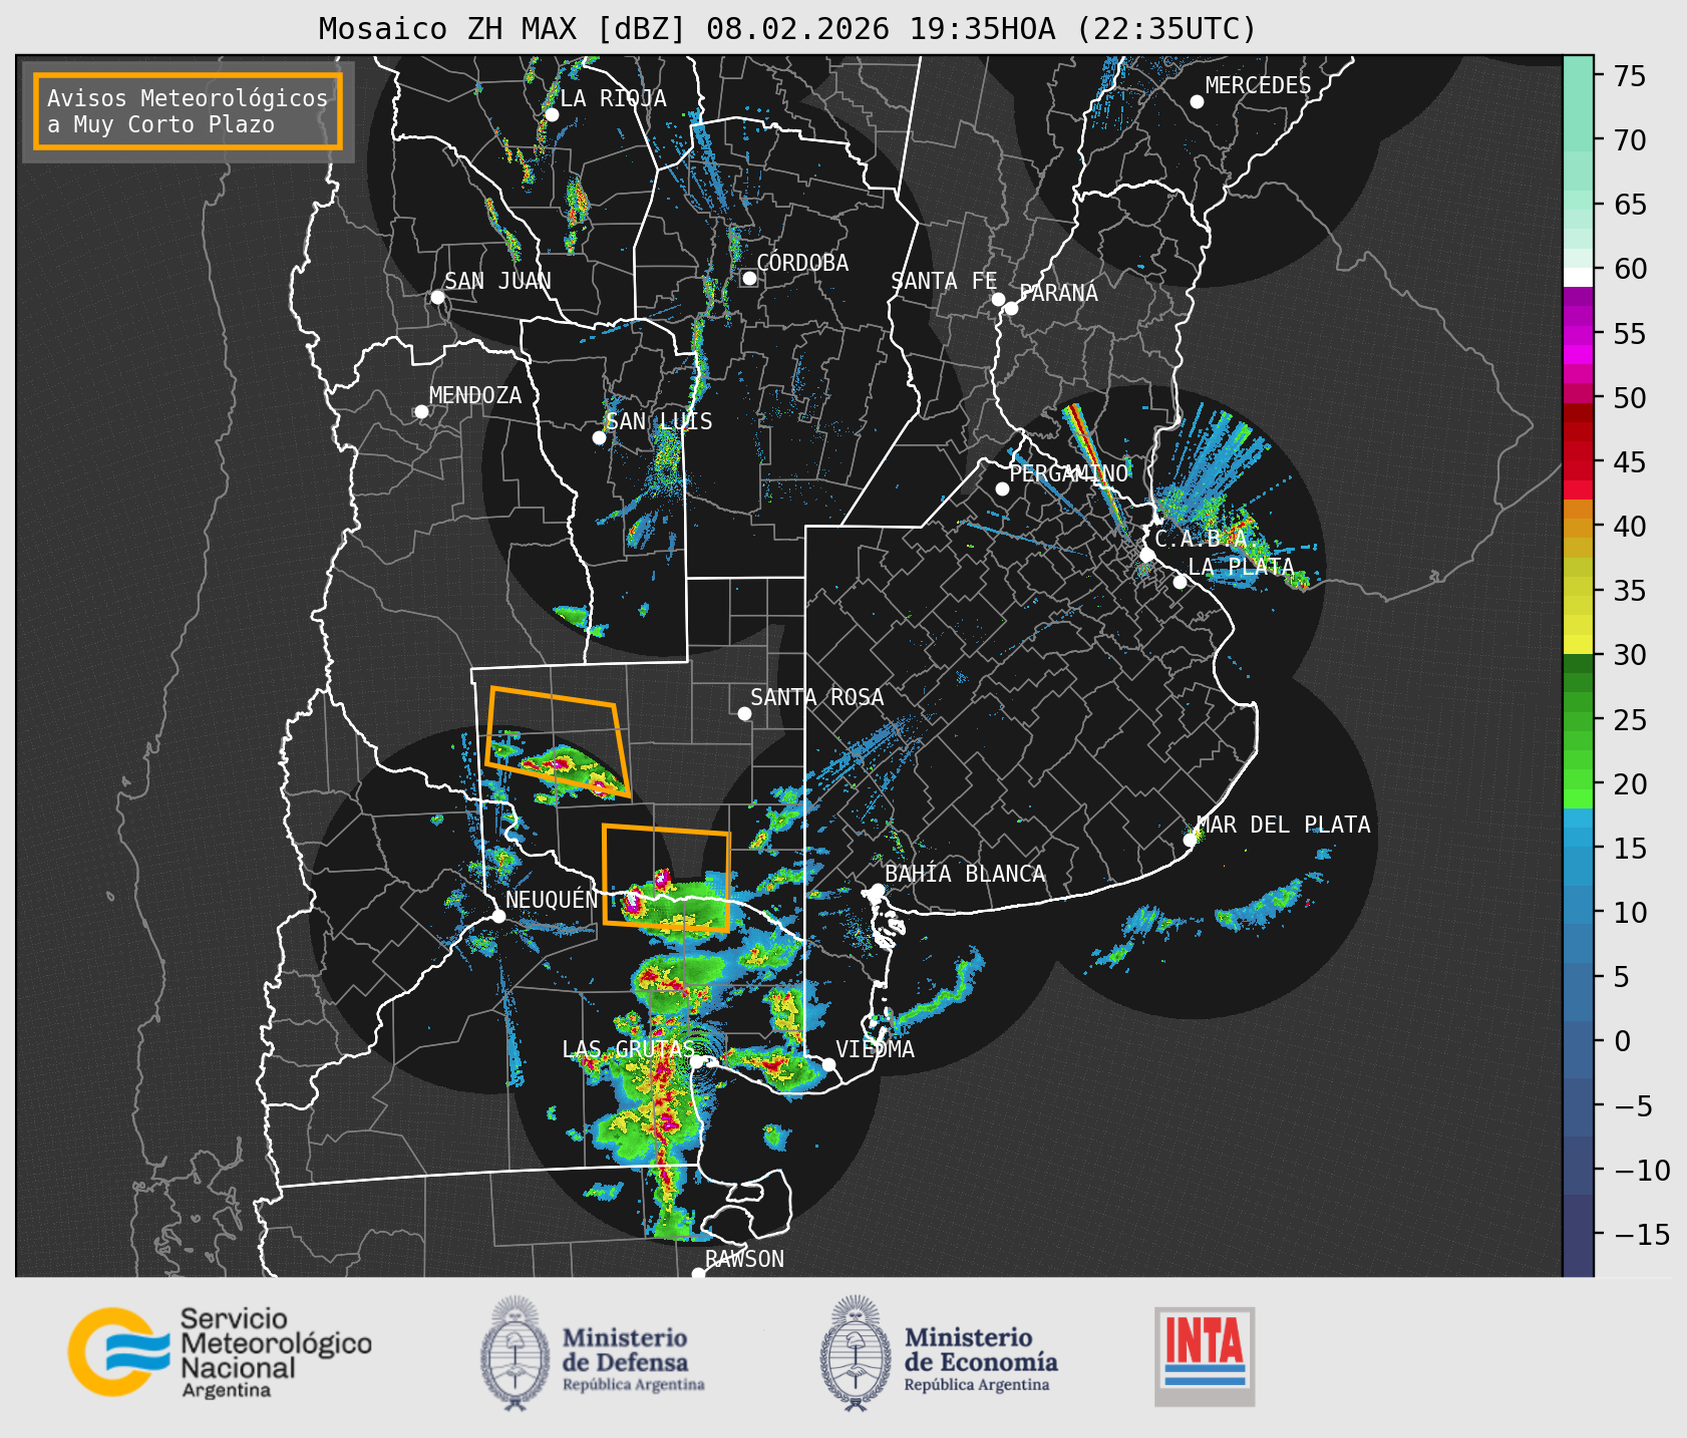Screen dimensions: 1687x1438
Task: Click the Rawson city marker
Action: [x=698, y=1273]
